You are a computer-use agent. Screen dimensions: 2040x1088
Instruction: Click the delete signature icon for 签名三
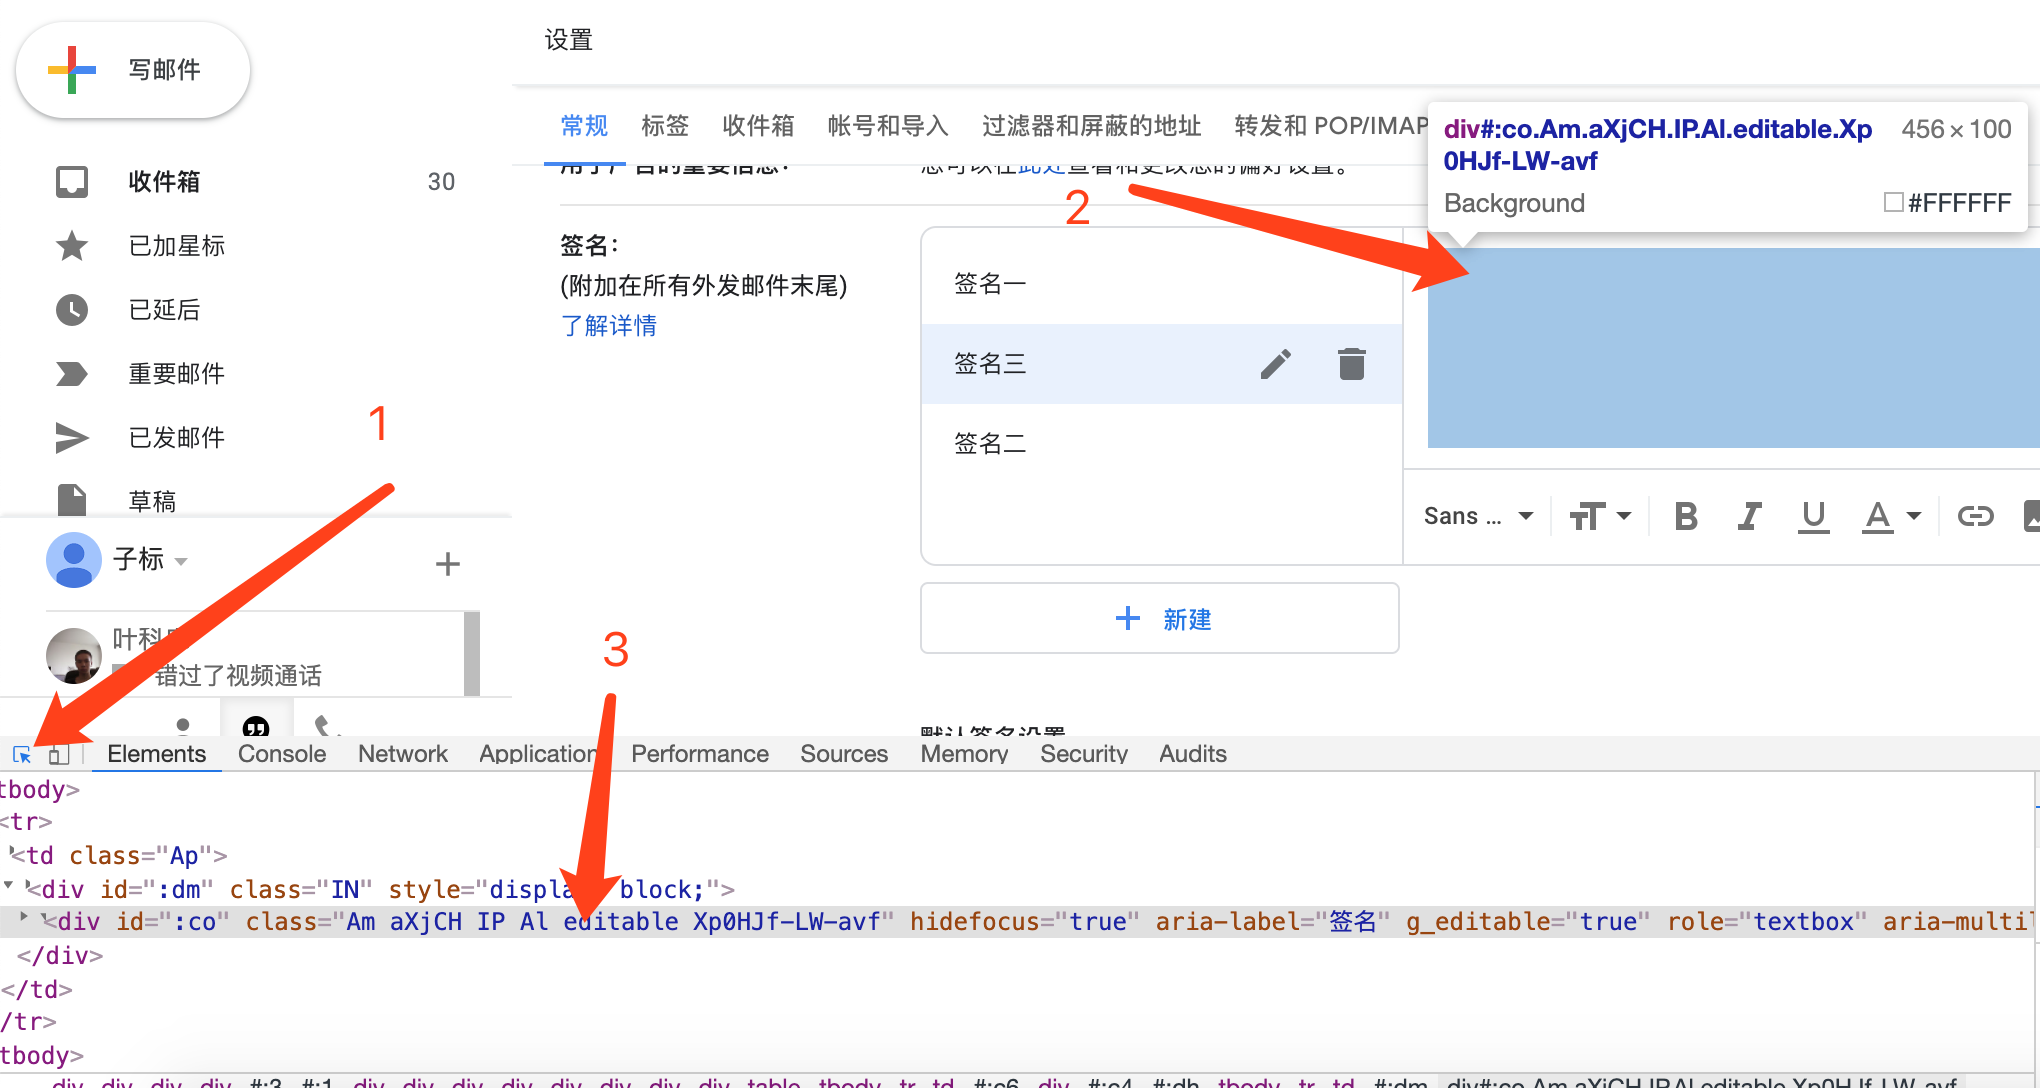tap(1349, 362)
